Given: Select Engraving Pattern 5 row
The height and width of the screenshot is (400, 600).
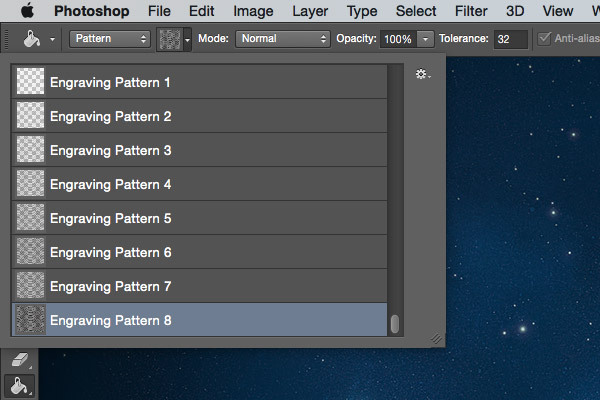Looking at the screenshot, I should coord(199,218).
